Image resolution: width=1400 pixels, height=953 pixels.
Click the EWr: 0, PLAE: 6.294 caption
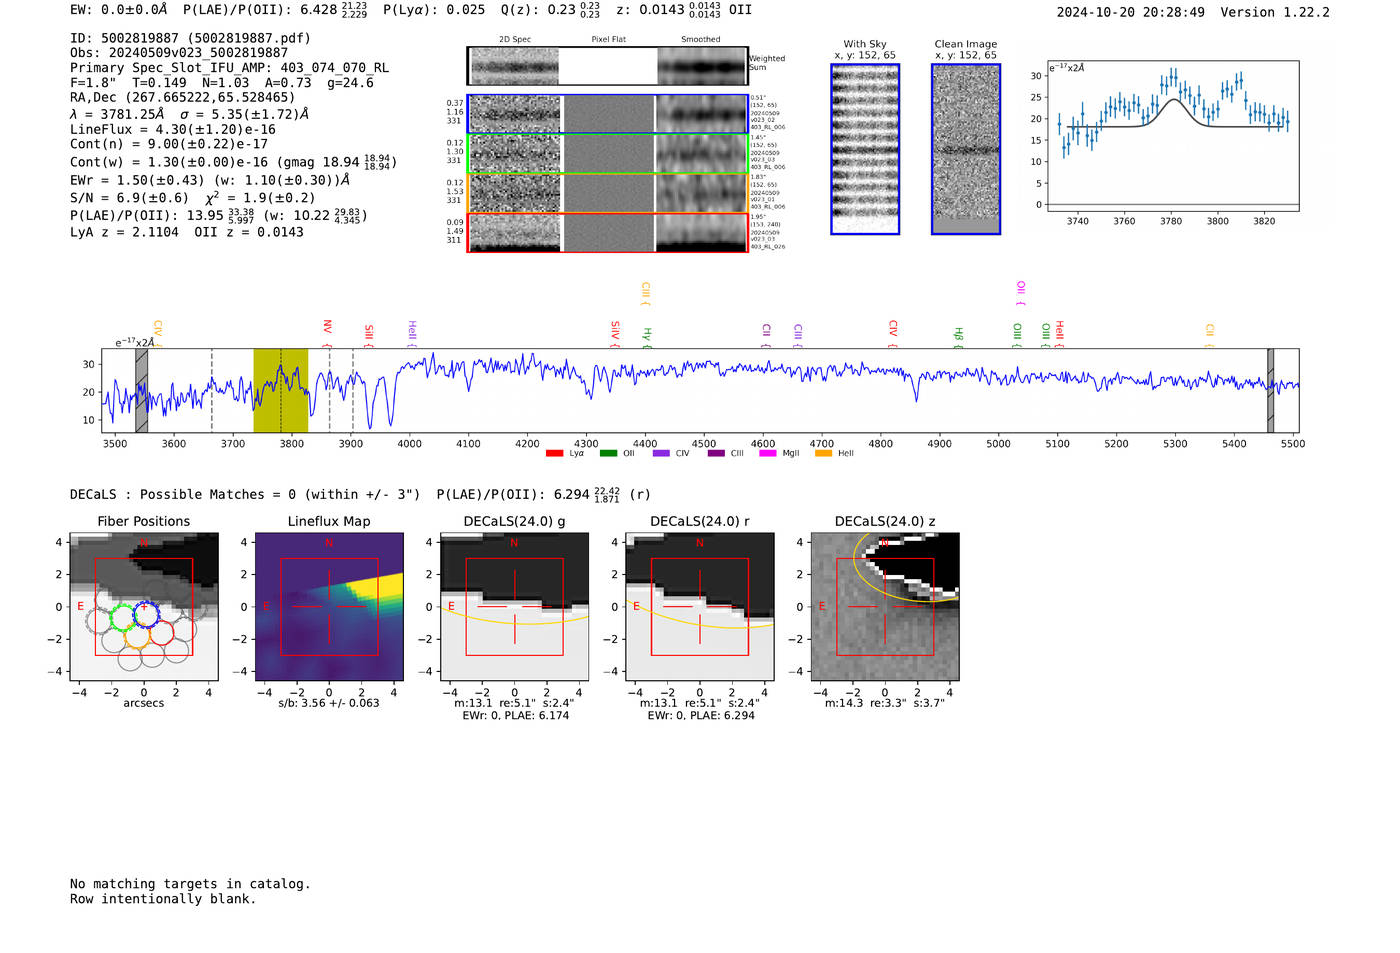click(x=700, y=716)
